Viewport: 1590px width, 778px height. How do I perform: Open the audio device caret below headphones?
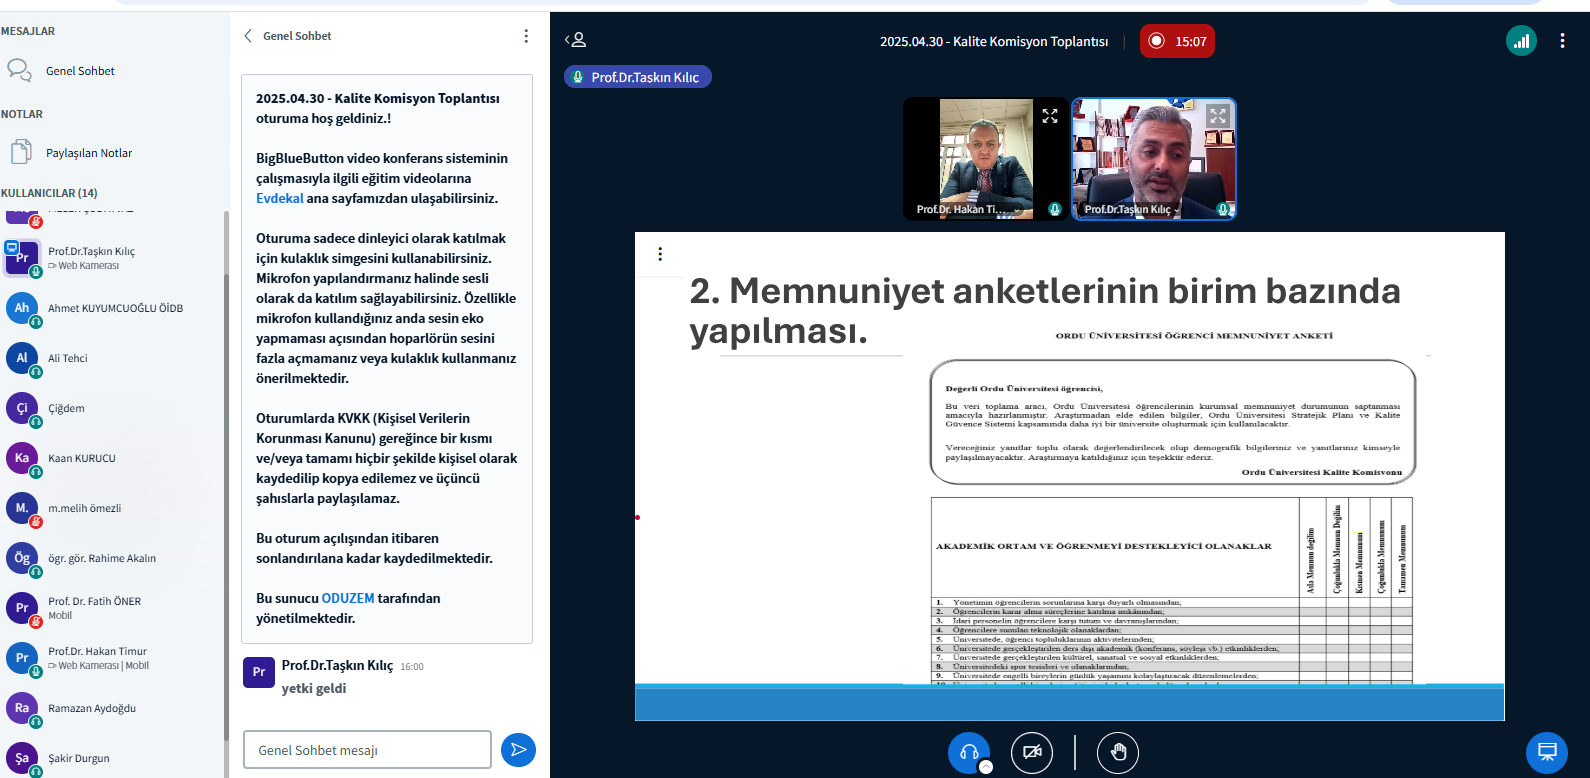986,767
